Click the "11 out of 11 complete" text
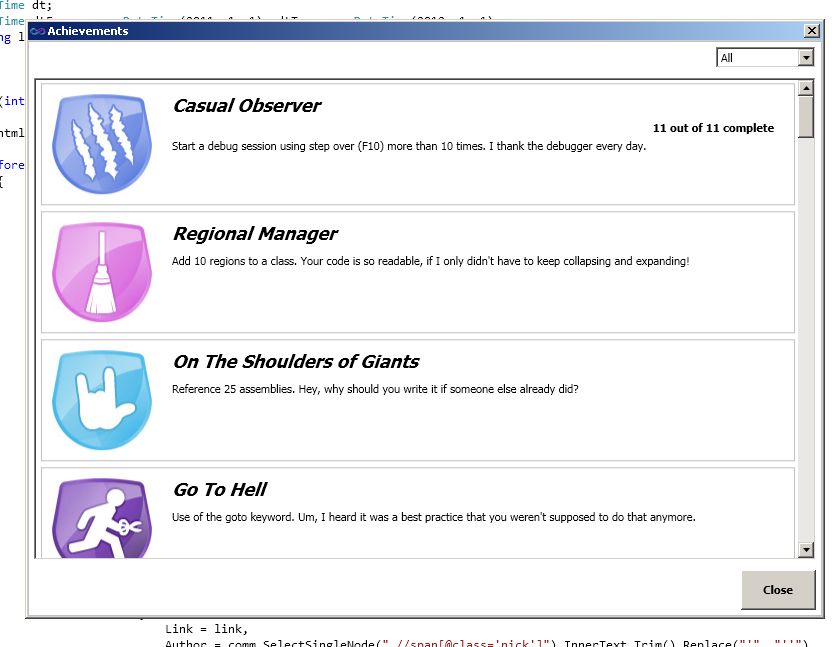The height and width of the screenshot is (647, 839). 713,128
